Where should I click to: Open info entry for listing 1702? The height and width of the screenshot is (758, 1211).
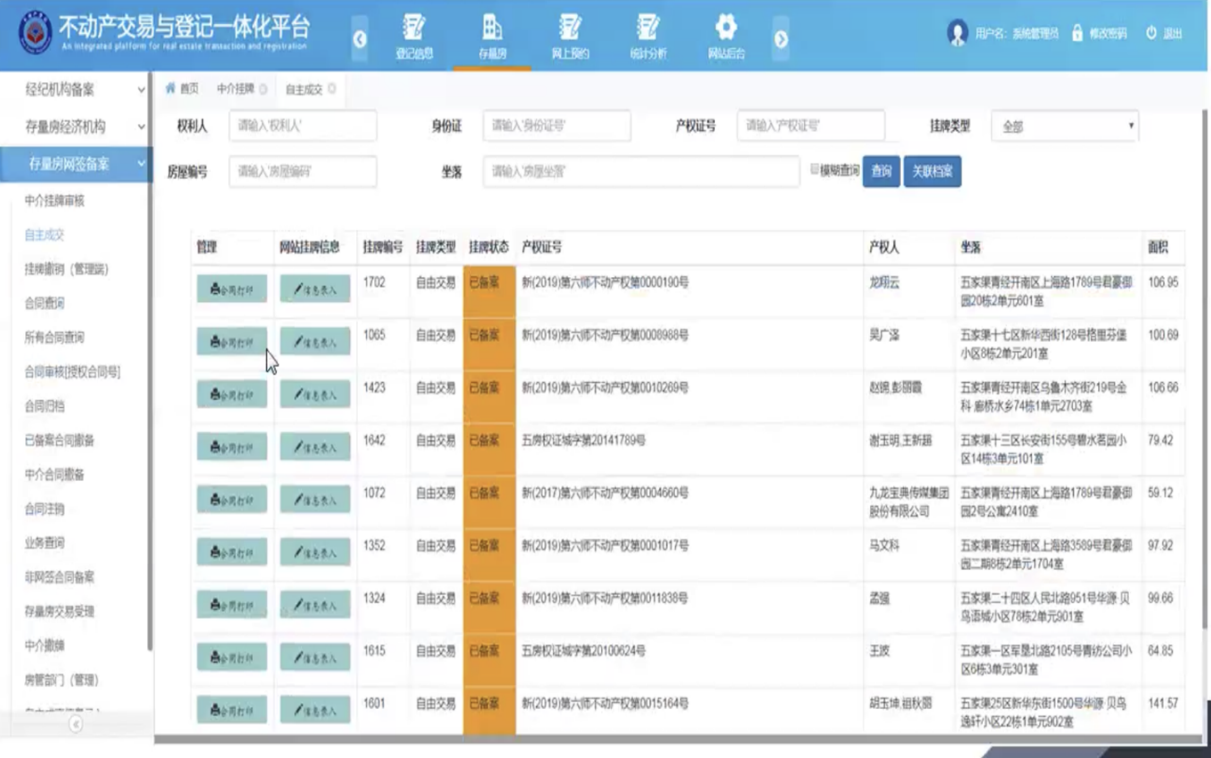tap(315, 289)
